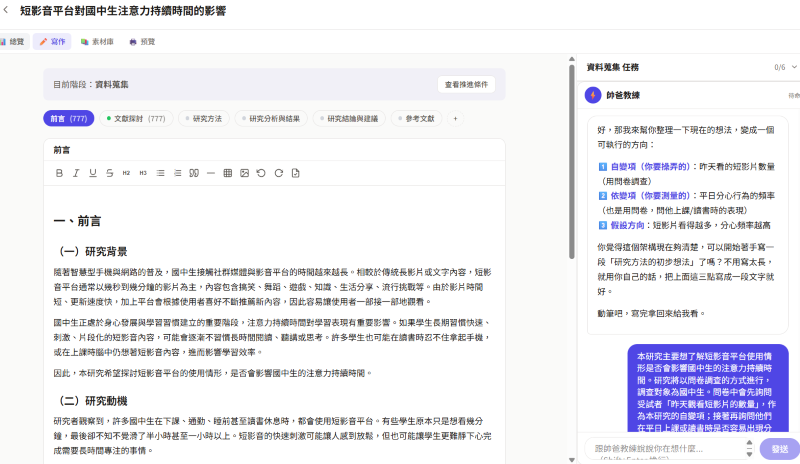Screen dimensions: 800x464
Task: Toggle bold formatting in editor toolbar
Action: click(59, 173)
